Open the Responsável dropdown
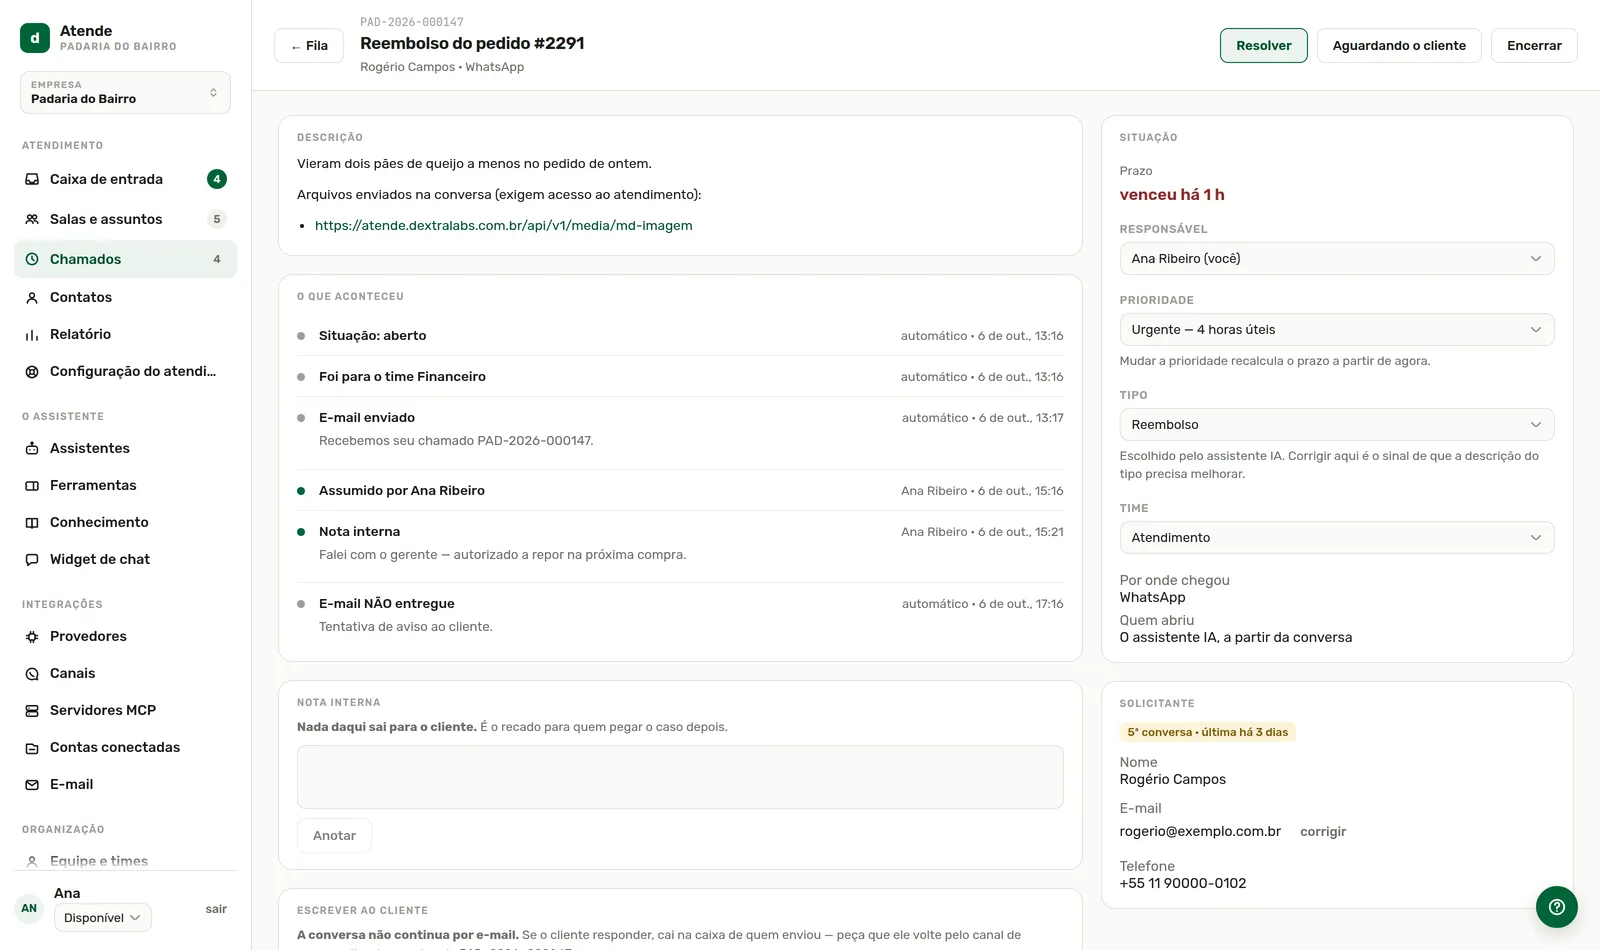Screen dimensions: 1600x950 pos(1337,259)
